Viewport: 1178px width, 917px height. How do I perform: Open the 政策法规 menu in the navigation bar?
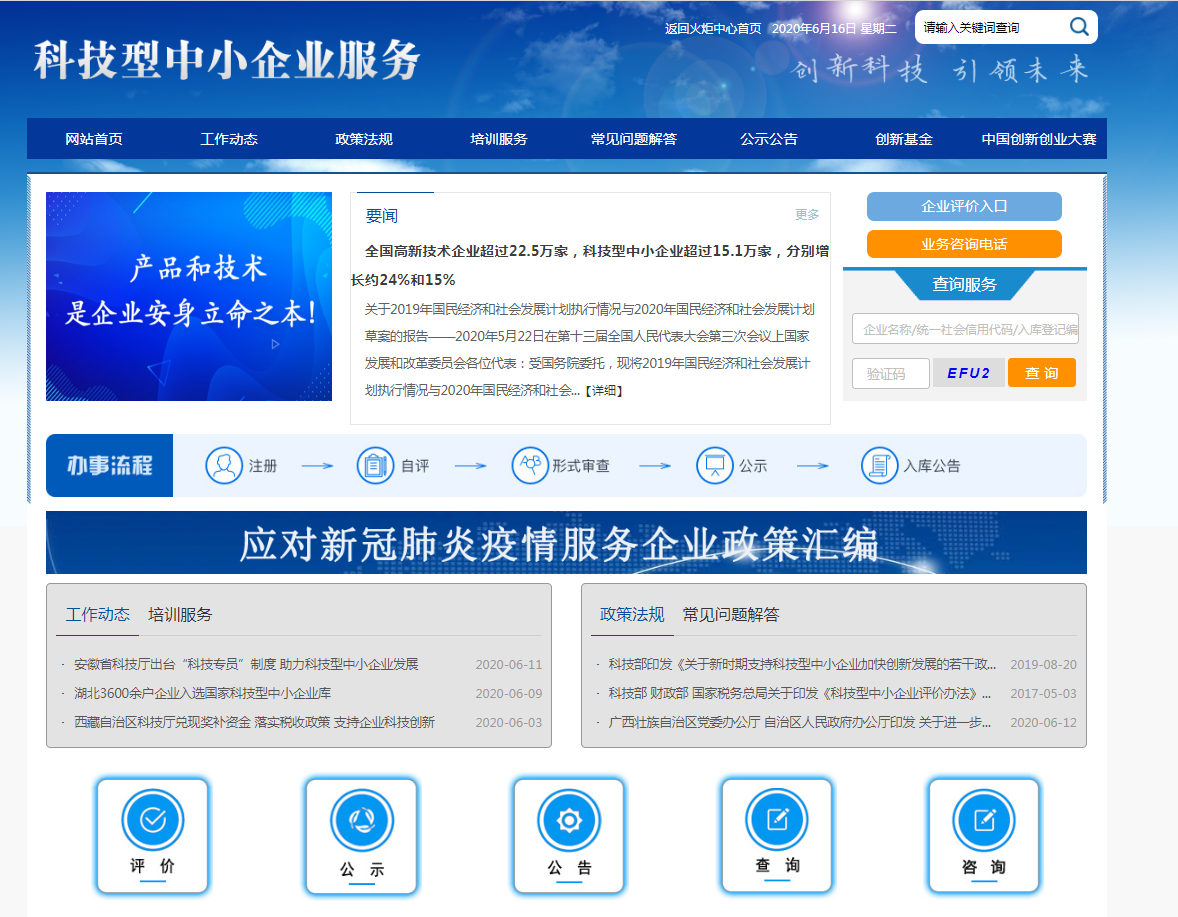coord(363,139)
